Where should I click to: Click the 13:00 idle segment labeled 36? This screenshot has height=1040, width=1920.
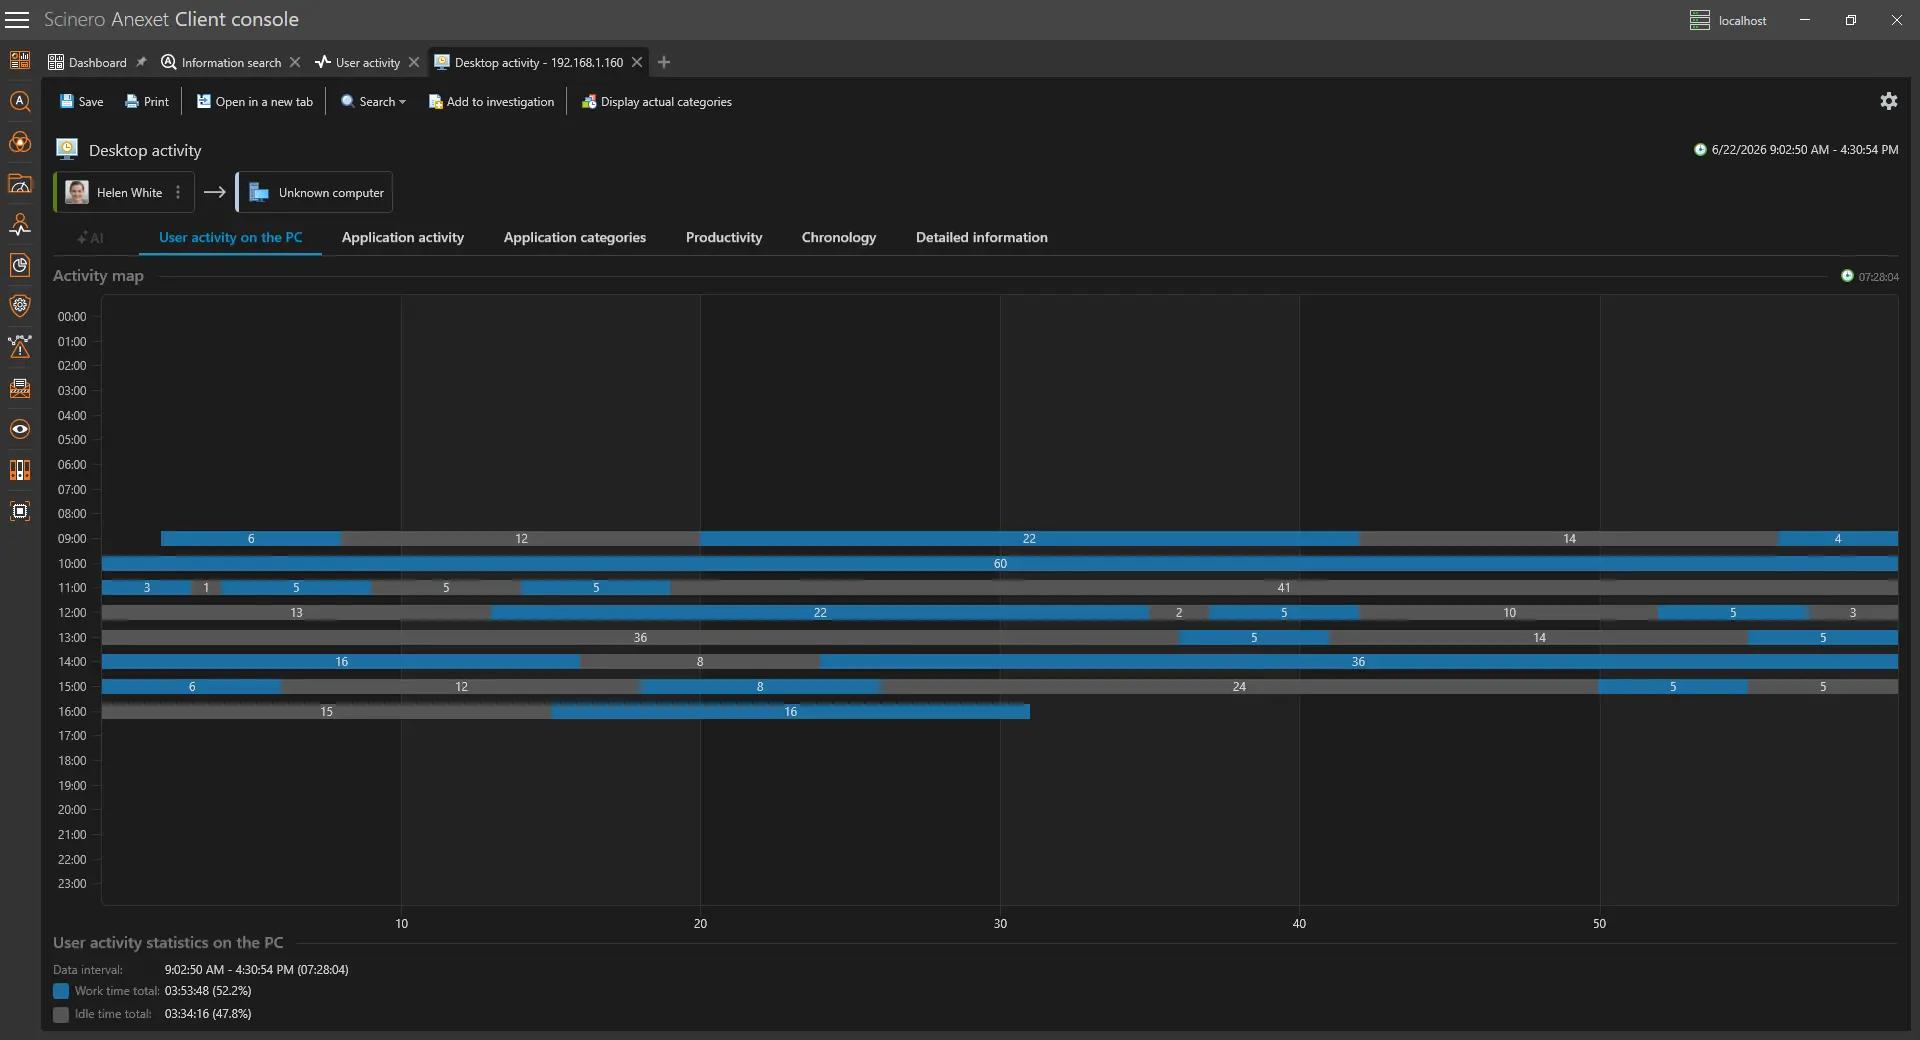(640, 637)
